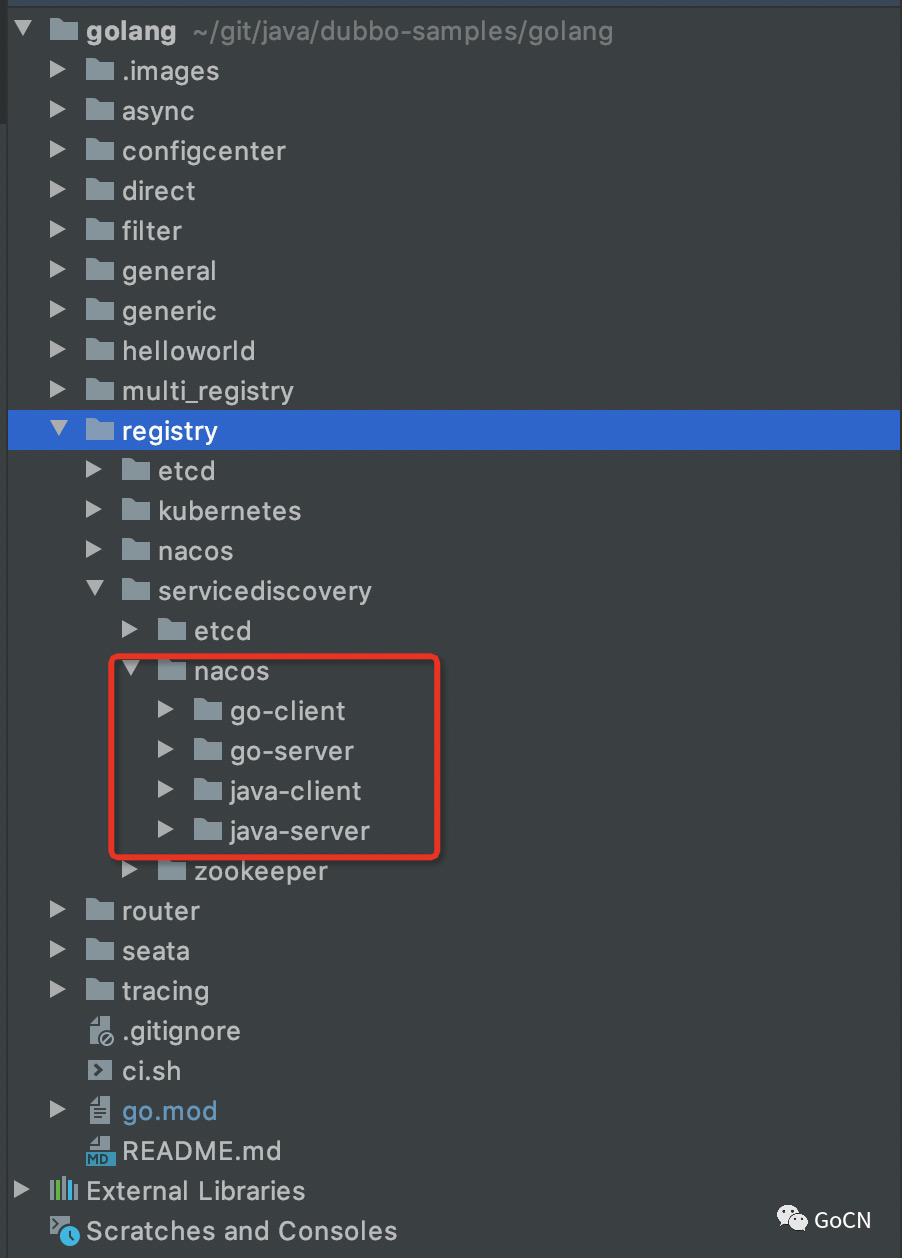This screenshot has height=1258, width=902.
Task: Expand the External Libraries node
Action: (x=22, y=1191)
